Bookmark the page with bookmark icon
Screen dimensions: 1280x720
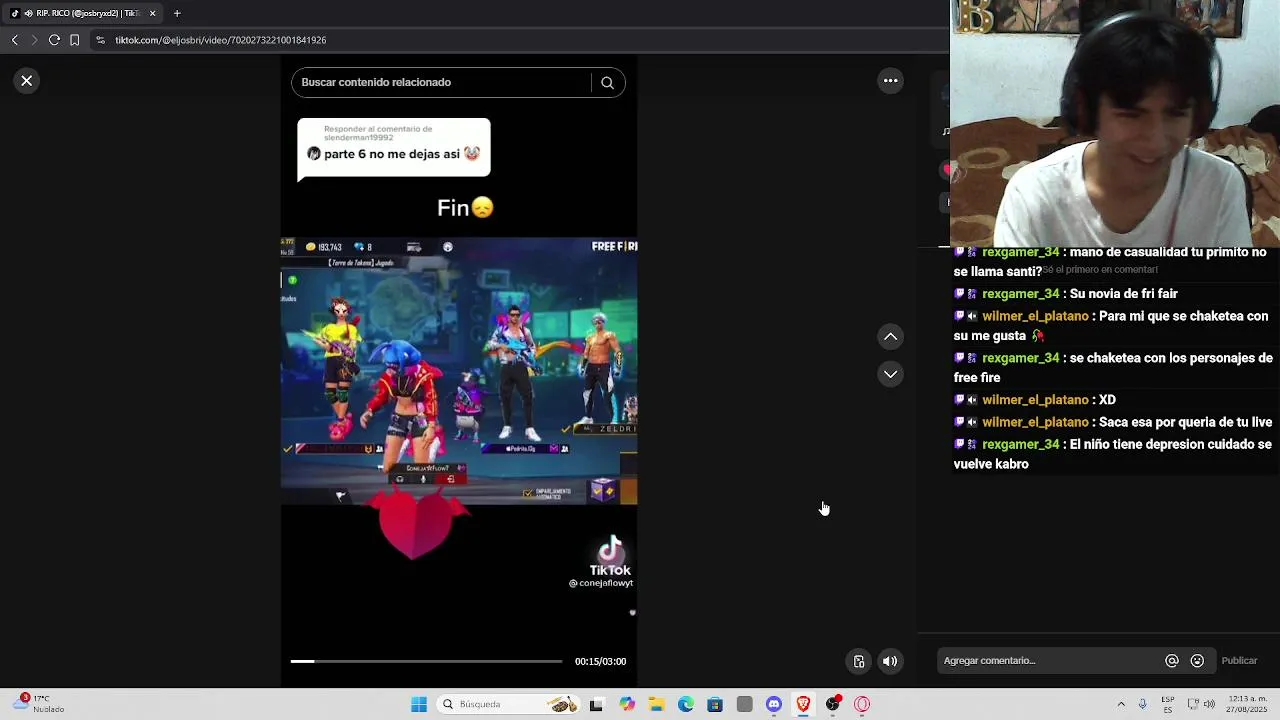point(74,40)
